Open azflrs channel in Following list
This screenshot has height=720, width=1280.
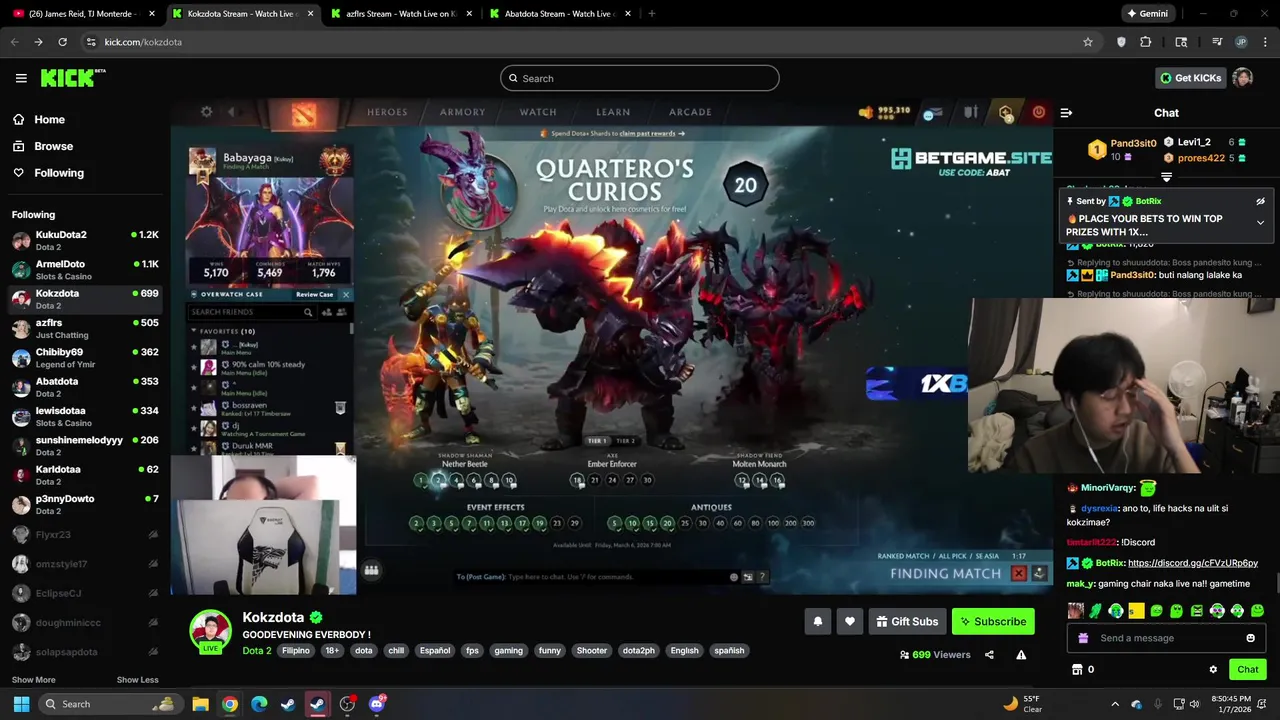pyautogui.click(x=85, y=328)
